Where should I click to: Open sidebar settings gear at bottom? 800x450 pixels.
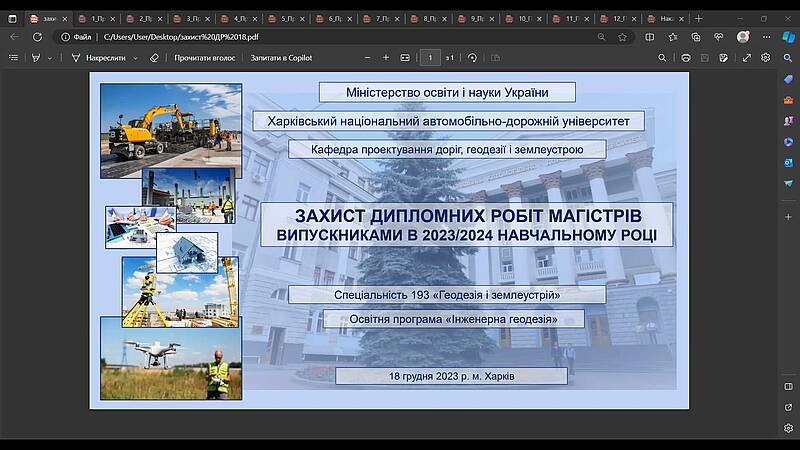click(x=788, y=428)
